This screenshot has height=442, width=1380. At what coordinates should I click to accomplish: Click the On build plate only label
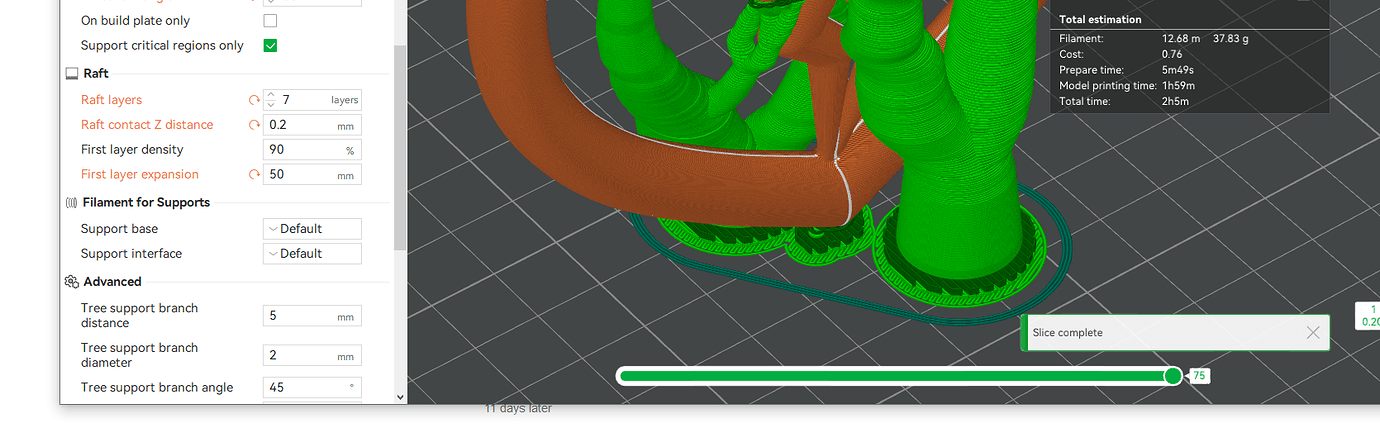135,20
